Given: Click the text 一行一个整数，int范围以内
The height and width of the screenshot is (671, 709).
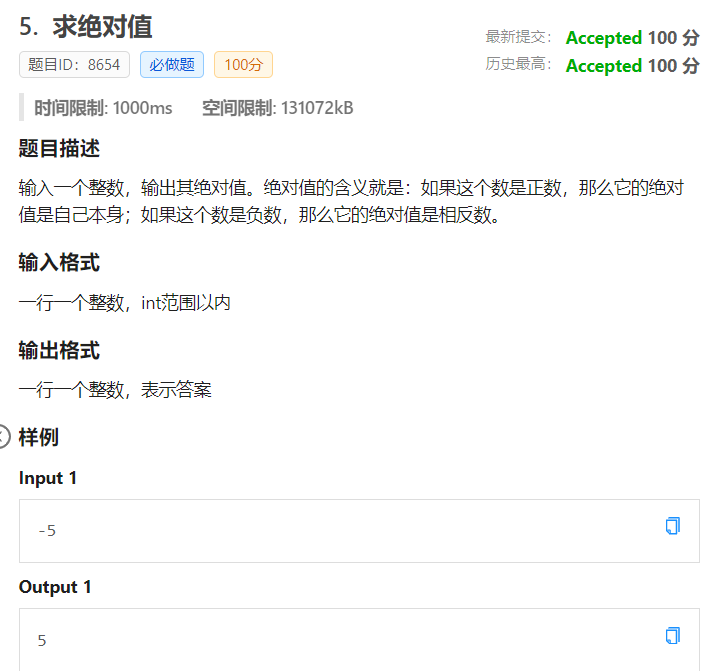Looking at the screenshot, I should tap(124, 302).
